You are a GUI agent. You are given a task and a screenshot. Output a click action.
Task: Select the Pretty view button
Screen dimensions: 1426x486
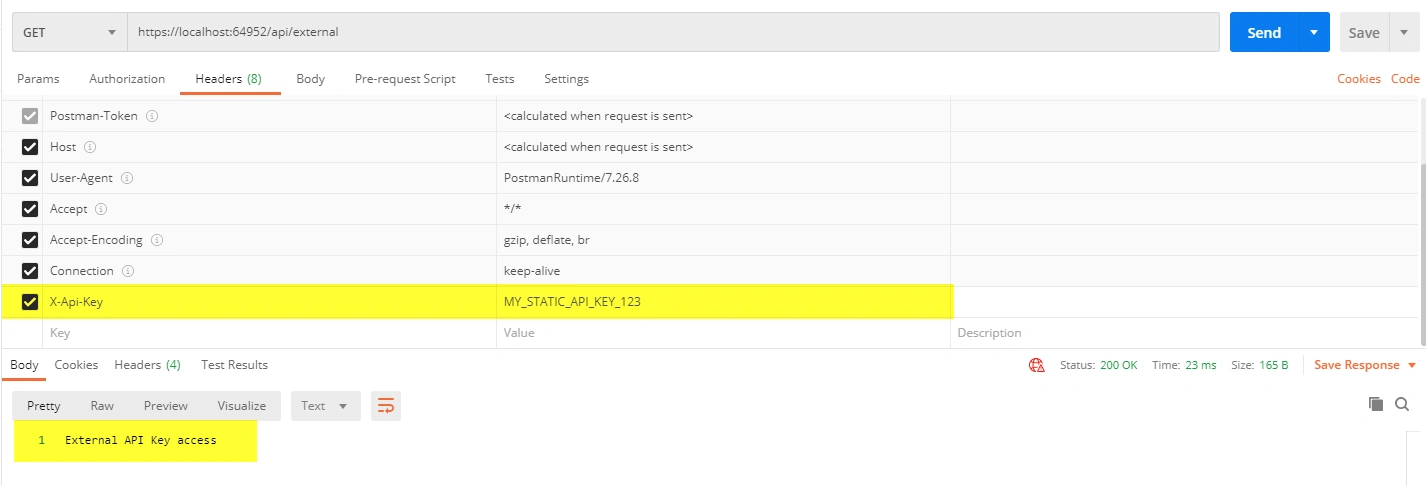pos(43,405)
